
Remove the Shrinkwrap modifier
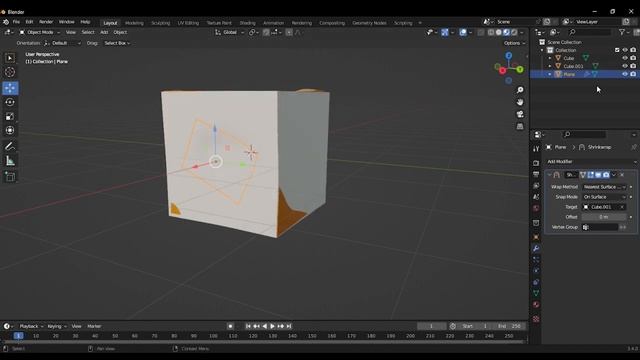pyautogui.click(x=622, y=175)
